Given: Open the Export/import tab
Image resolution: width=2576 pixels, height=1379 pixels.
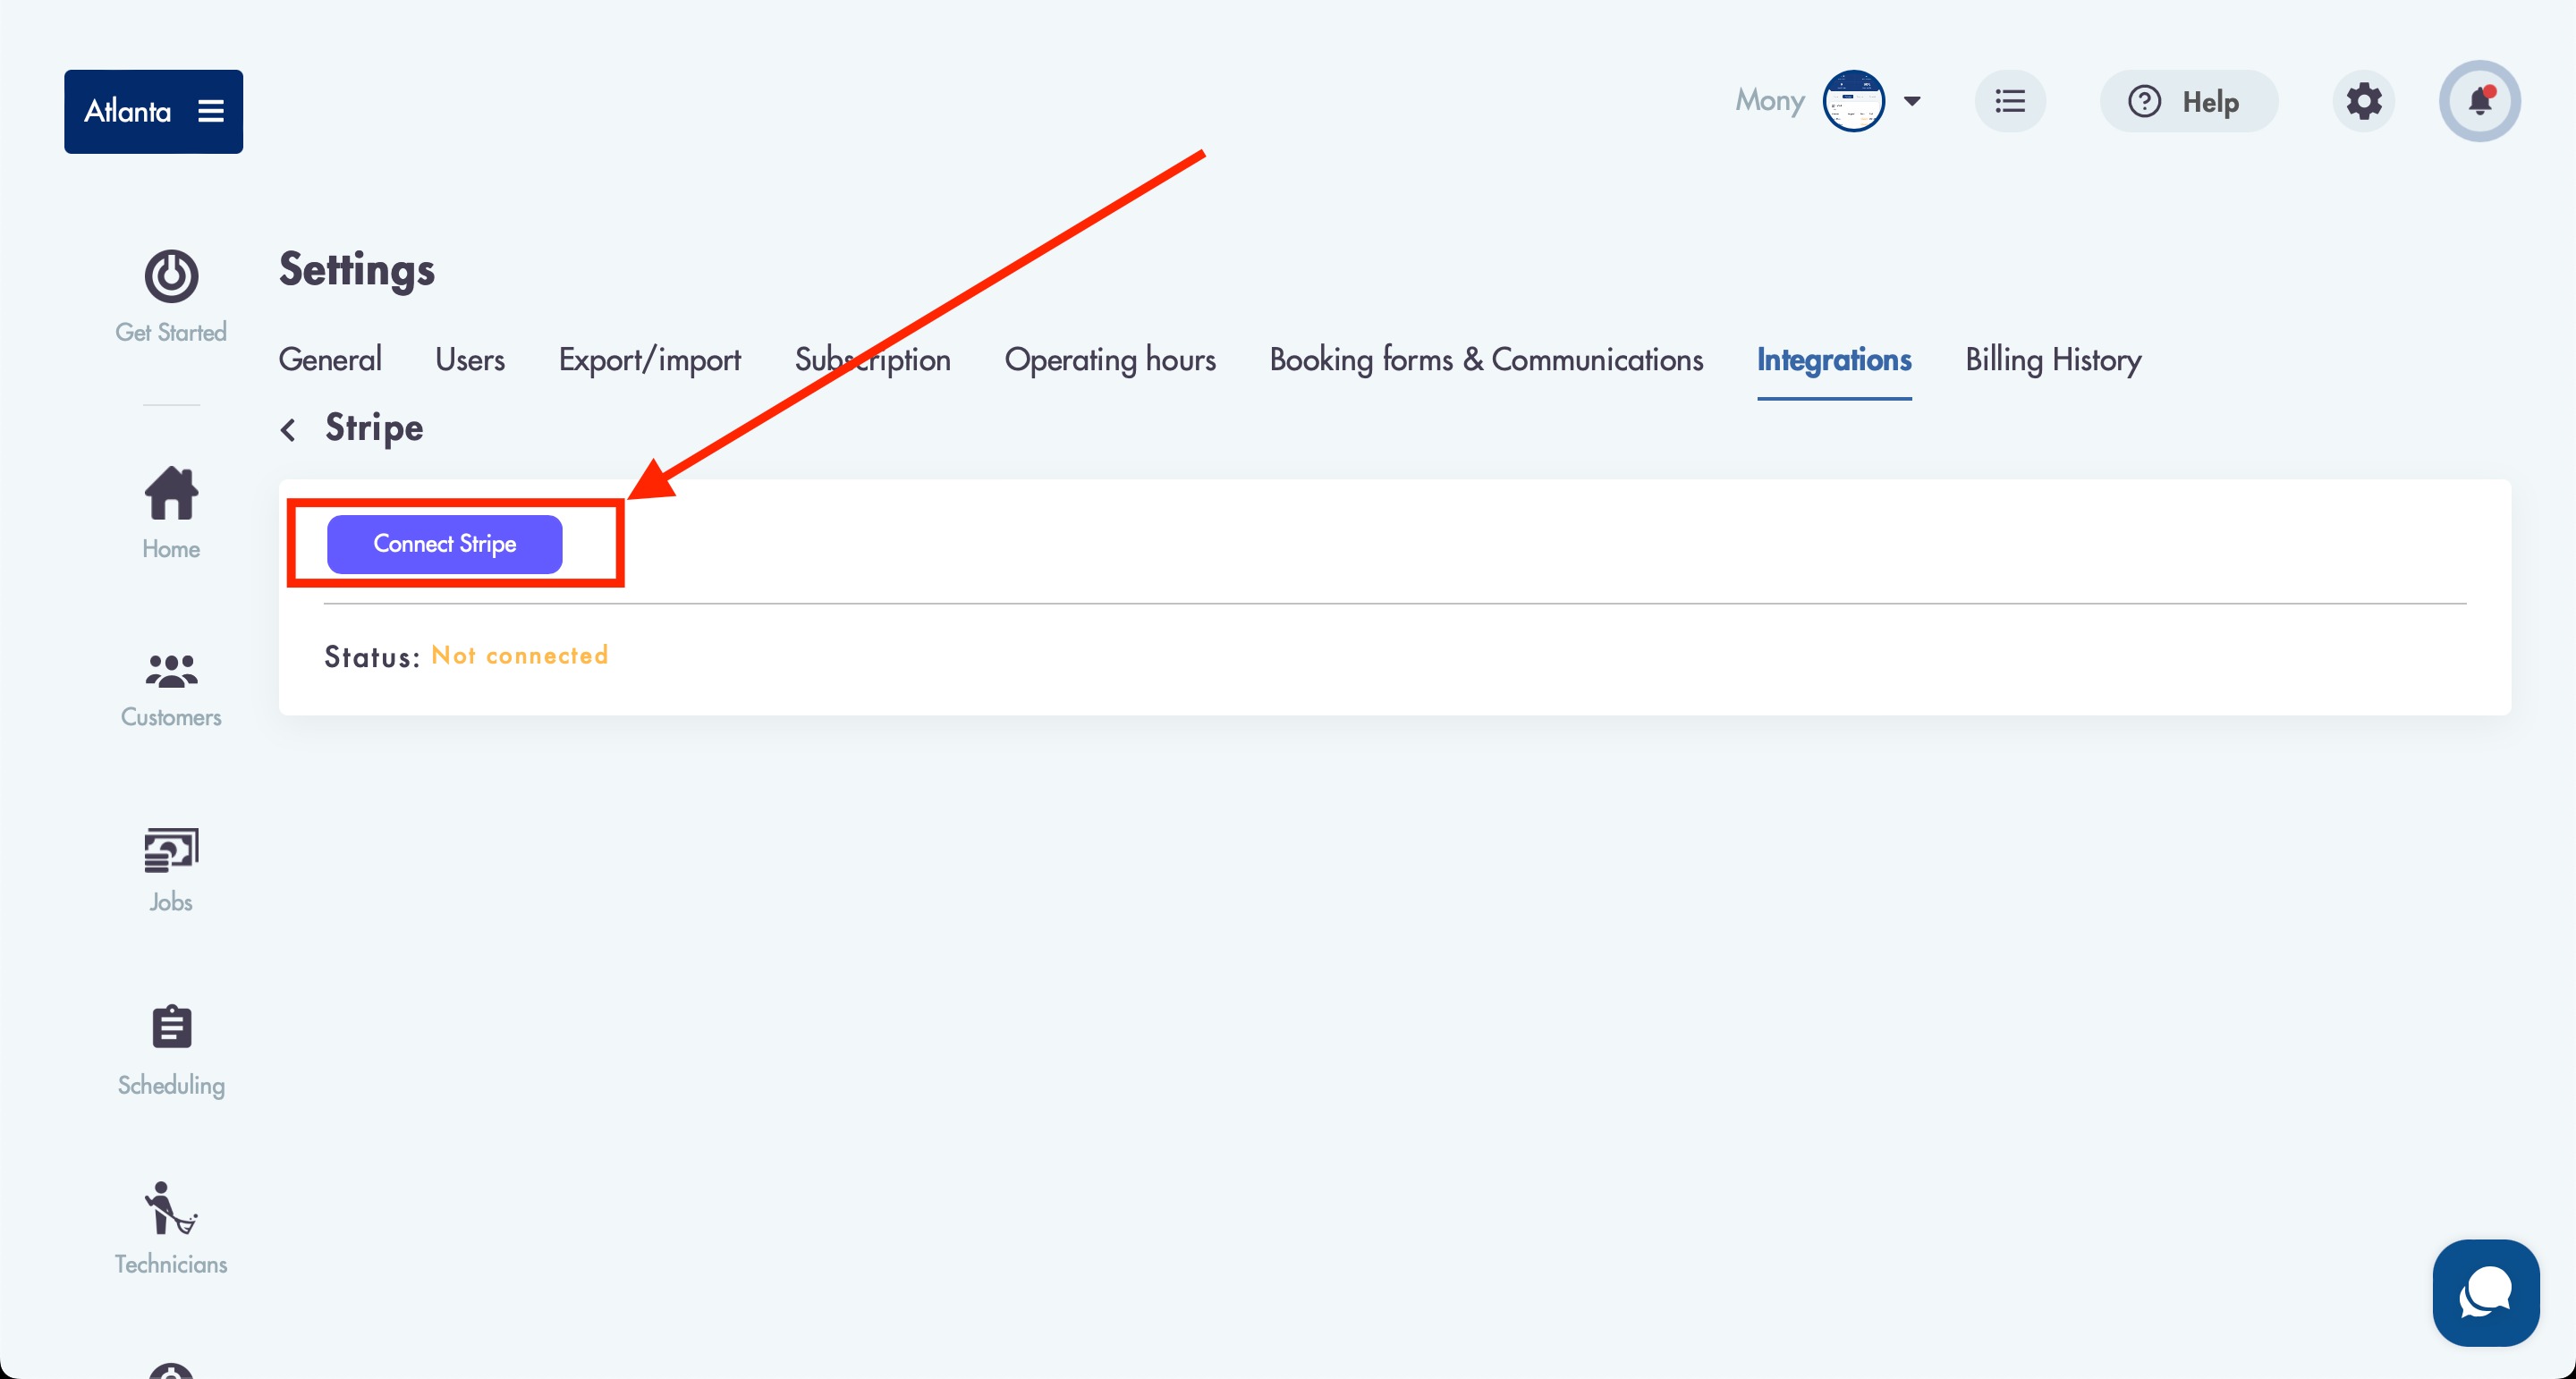Looking at the screenshot, I should [x=650, y=360].
